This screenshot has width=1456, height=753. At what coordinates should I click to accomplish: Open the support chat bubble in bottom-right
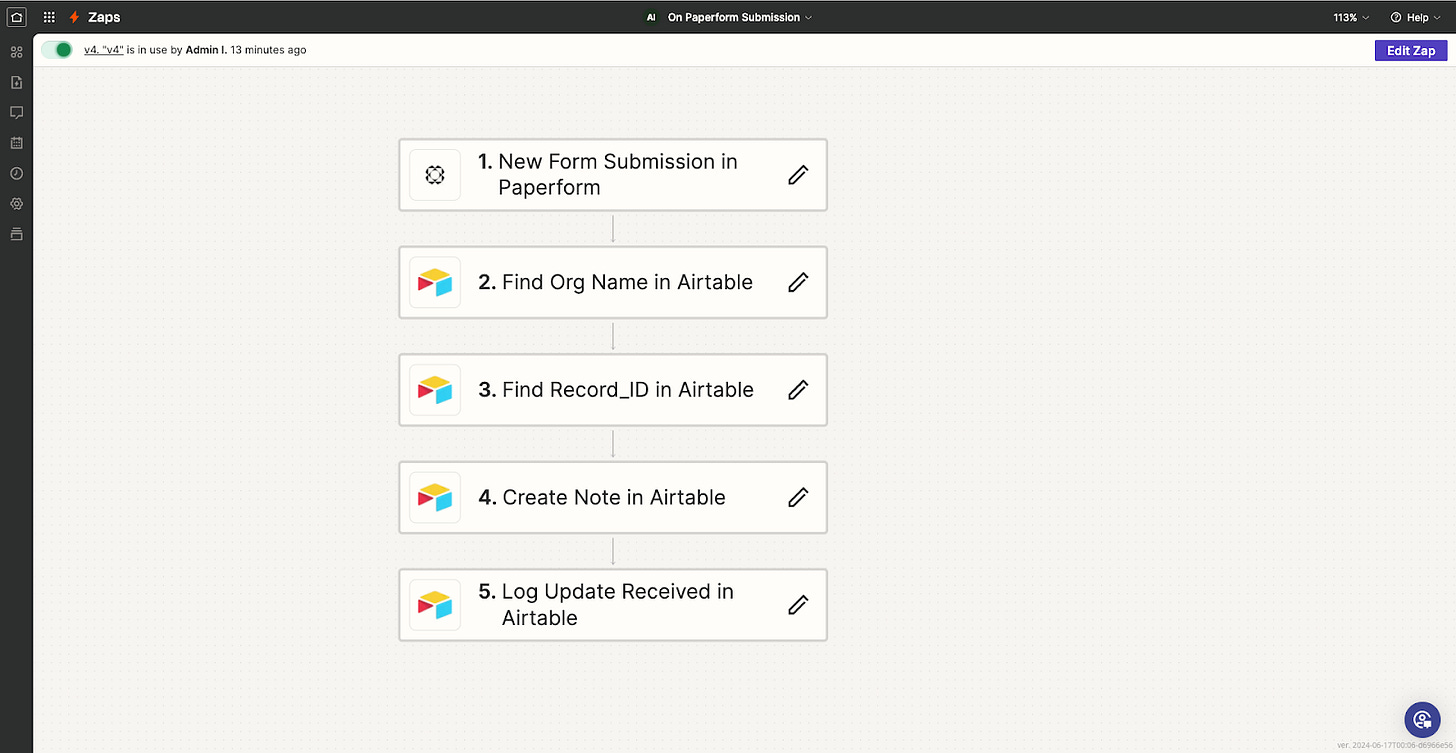coord(1422,719)
